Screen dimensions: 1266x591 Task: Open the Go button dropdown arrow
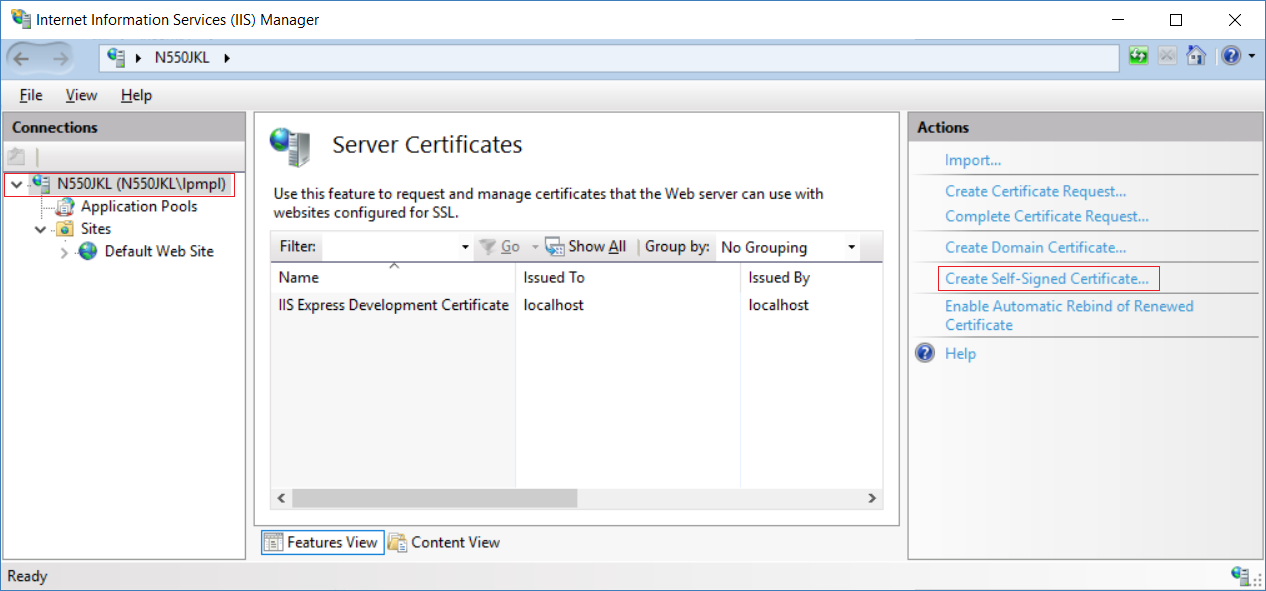point(535,247)
